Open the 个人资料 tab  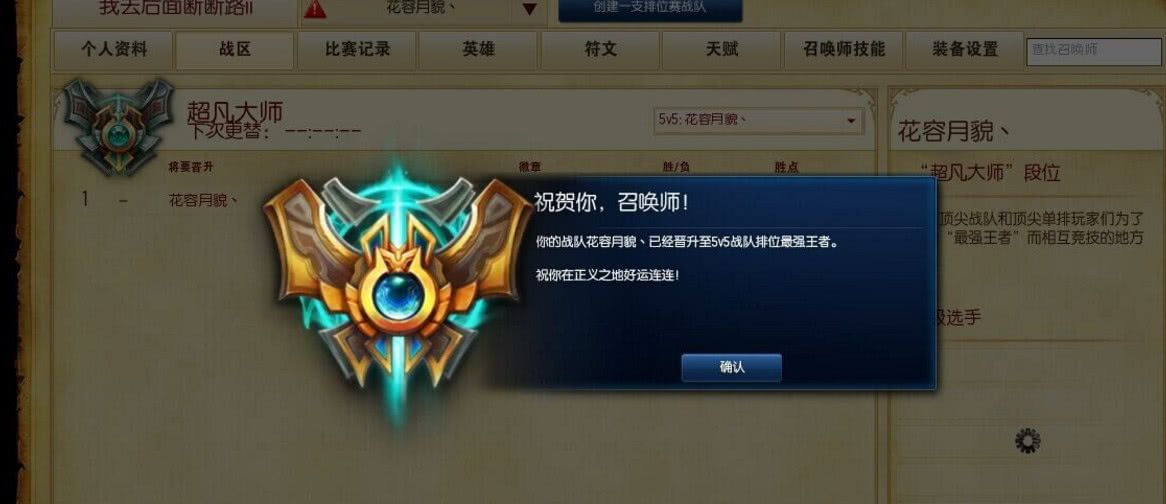(x=114, y=50)
